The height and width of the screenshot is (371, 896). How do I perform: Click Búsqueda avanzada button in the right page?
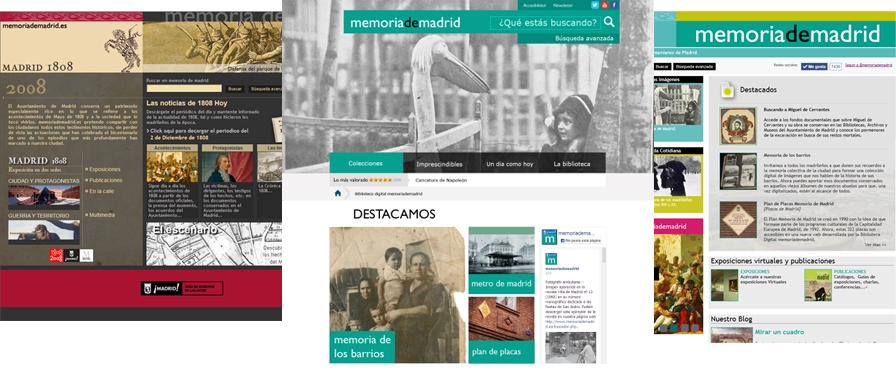coord(694,66)
